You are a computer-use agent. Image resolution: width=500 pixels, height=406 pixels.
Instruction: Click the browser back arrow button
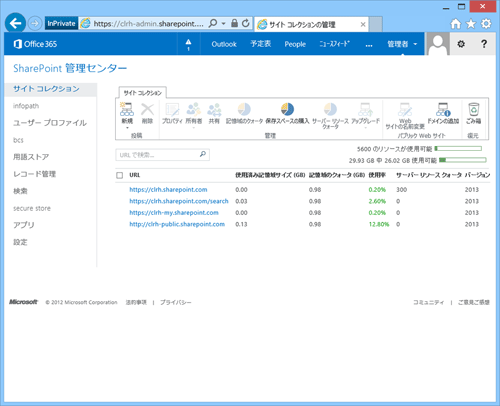(x=15, y=23)
